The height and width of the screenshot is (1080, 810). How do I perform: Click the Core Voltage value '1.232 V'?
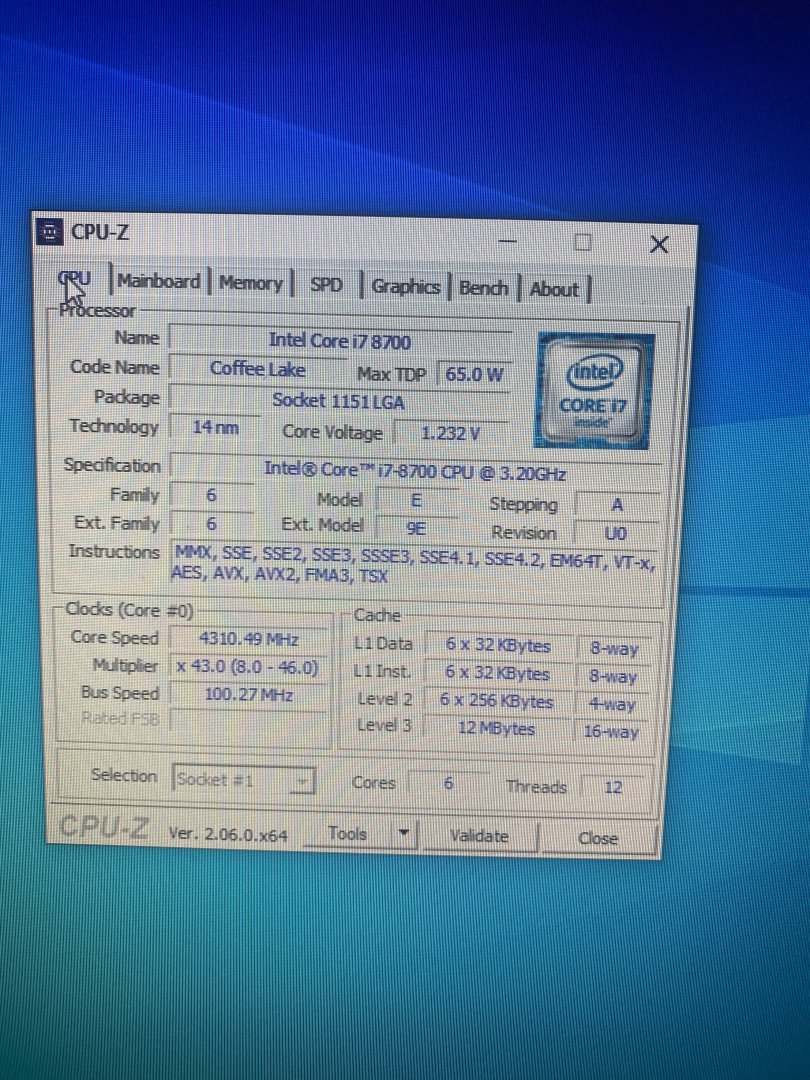click(x=450, y=433)
